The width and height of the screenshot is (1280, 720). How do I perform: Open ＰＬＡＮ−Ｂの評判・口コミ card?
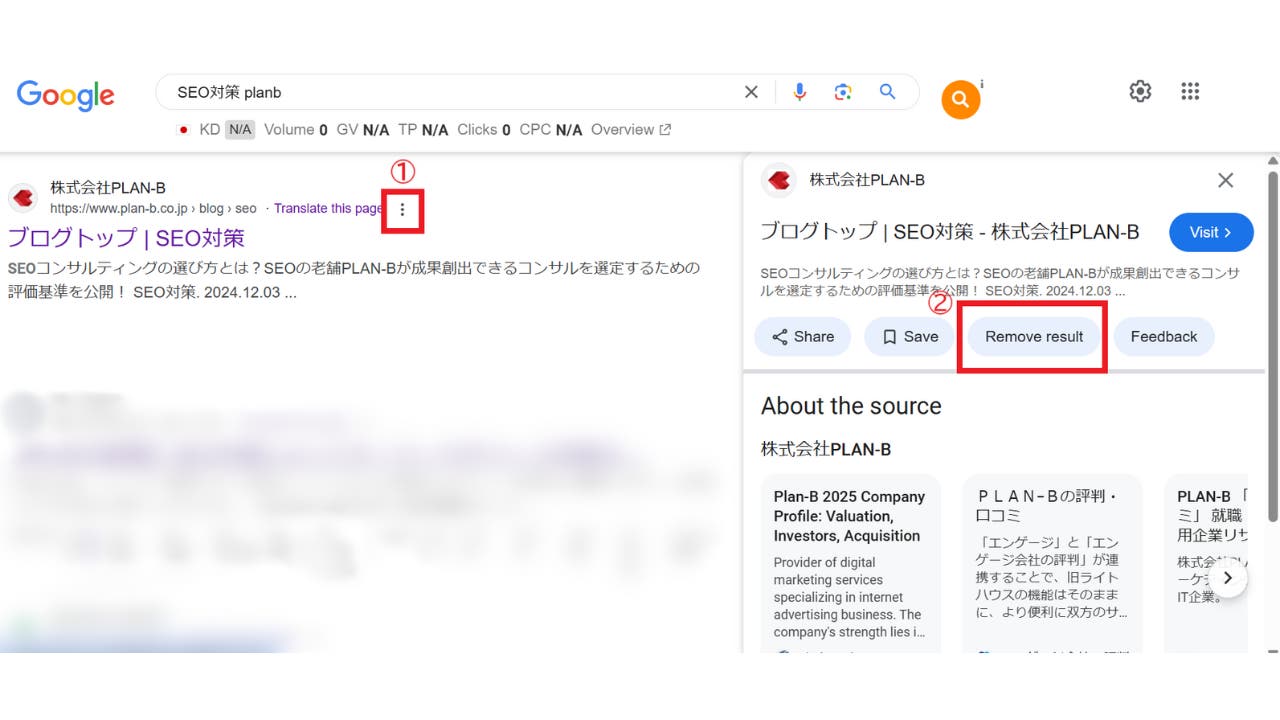pyautogui.click(x=1052, y=564)
